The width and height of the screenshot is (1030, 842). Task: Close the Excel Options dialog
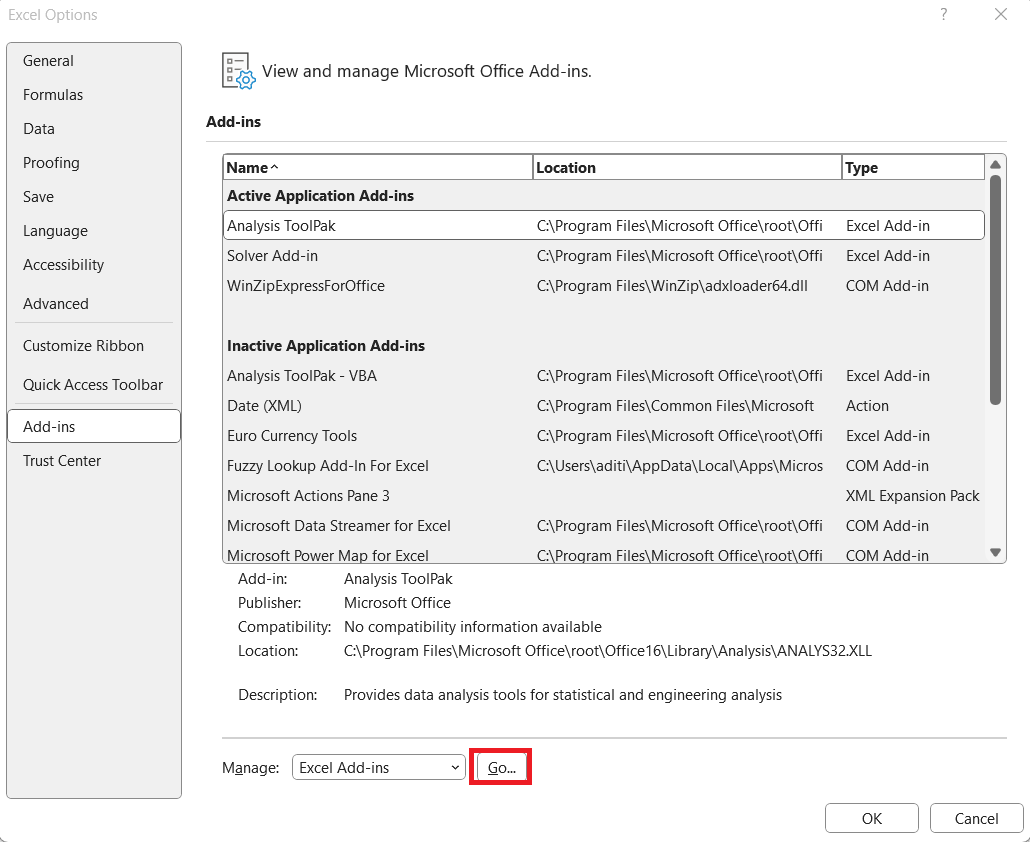pos(1000,14)
